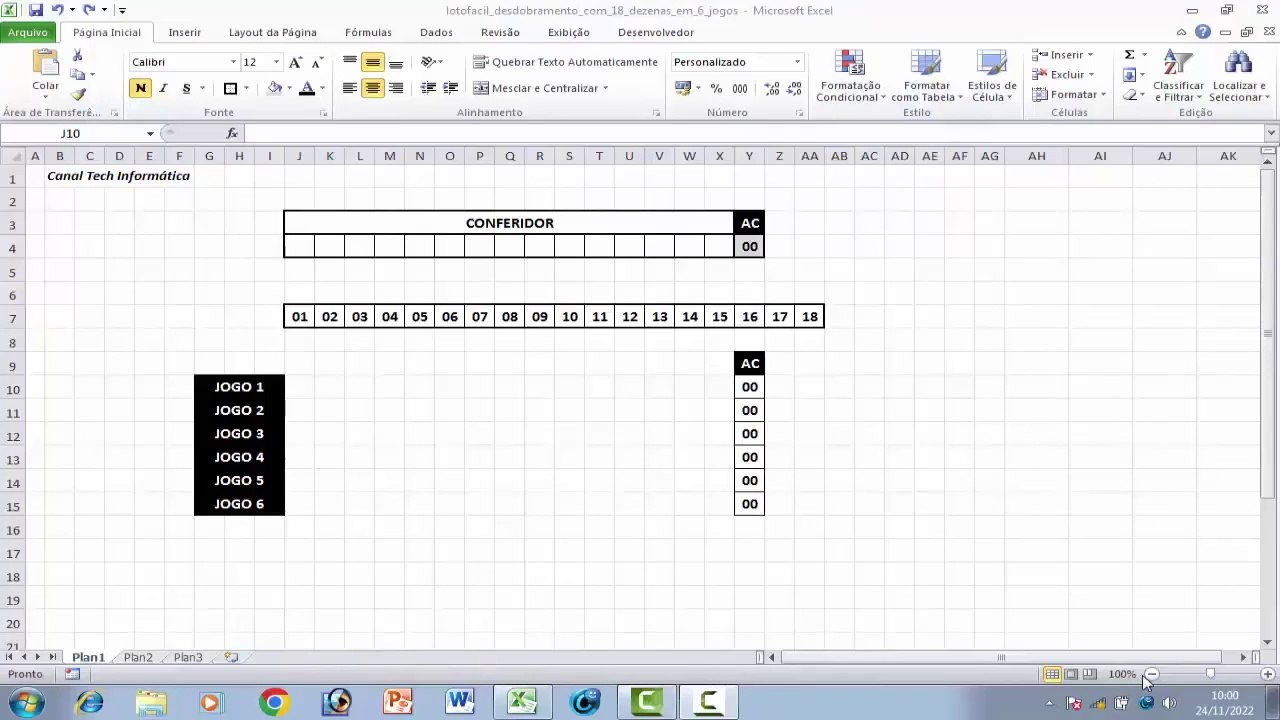Toggle middle vertical alignment
1280x720 pixels.
point(373,62)
